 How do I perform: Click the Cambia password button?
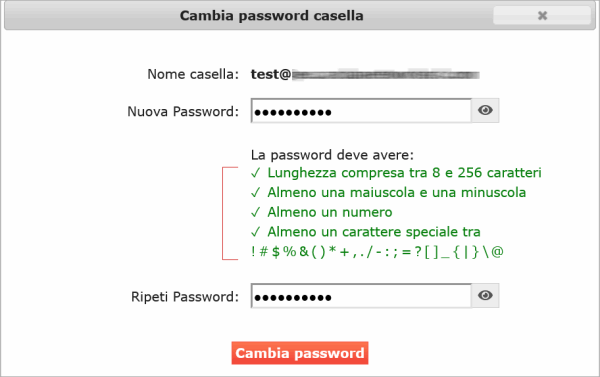[x=300, y=353]
